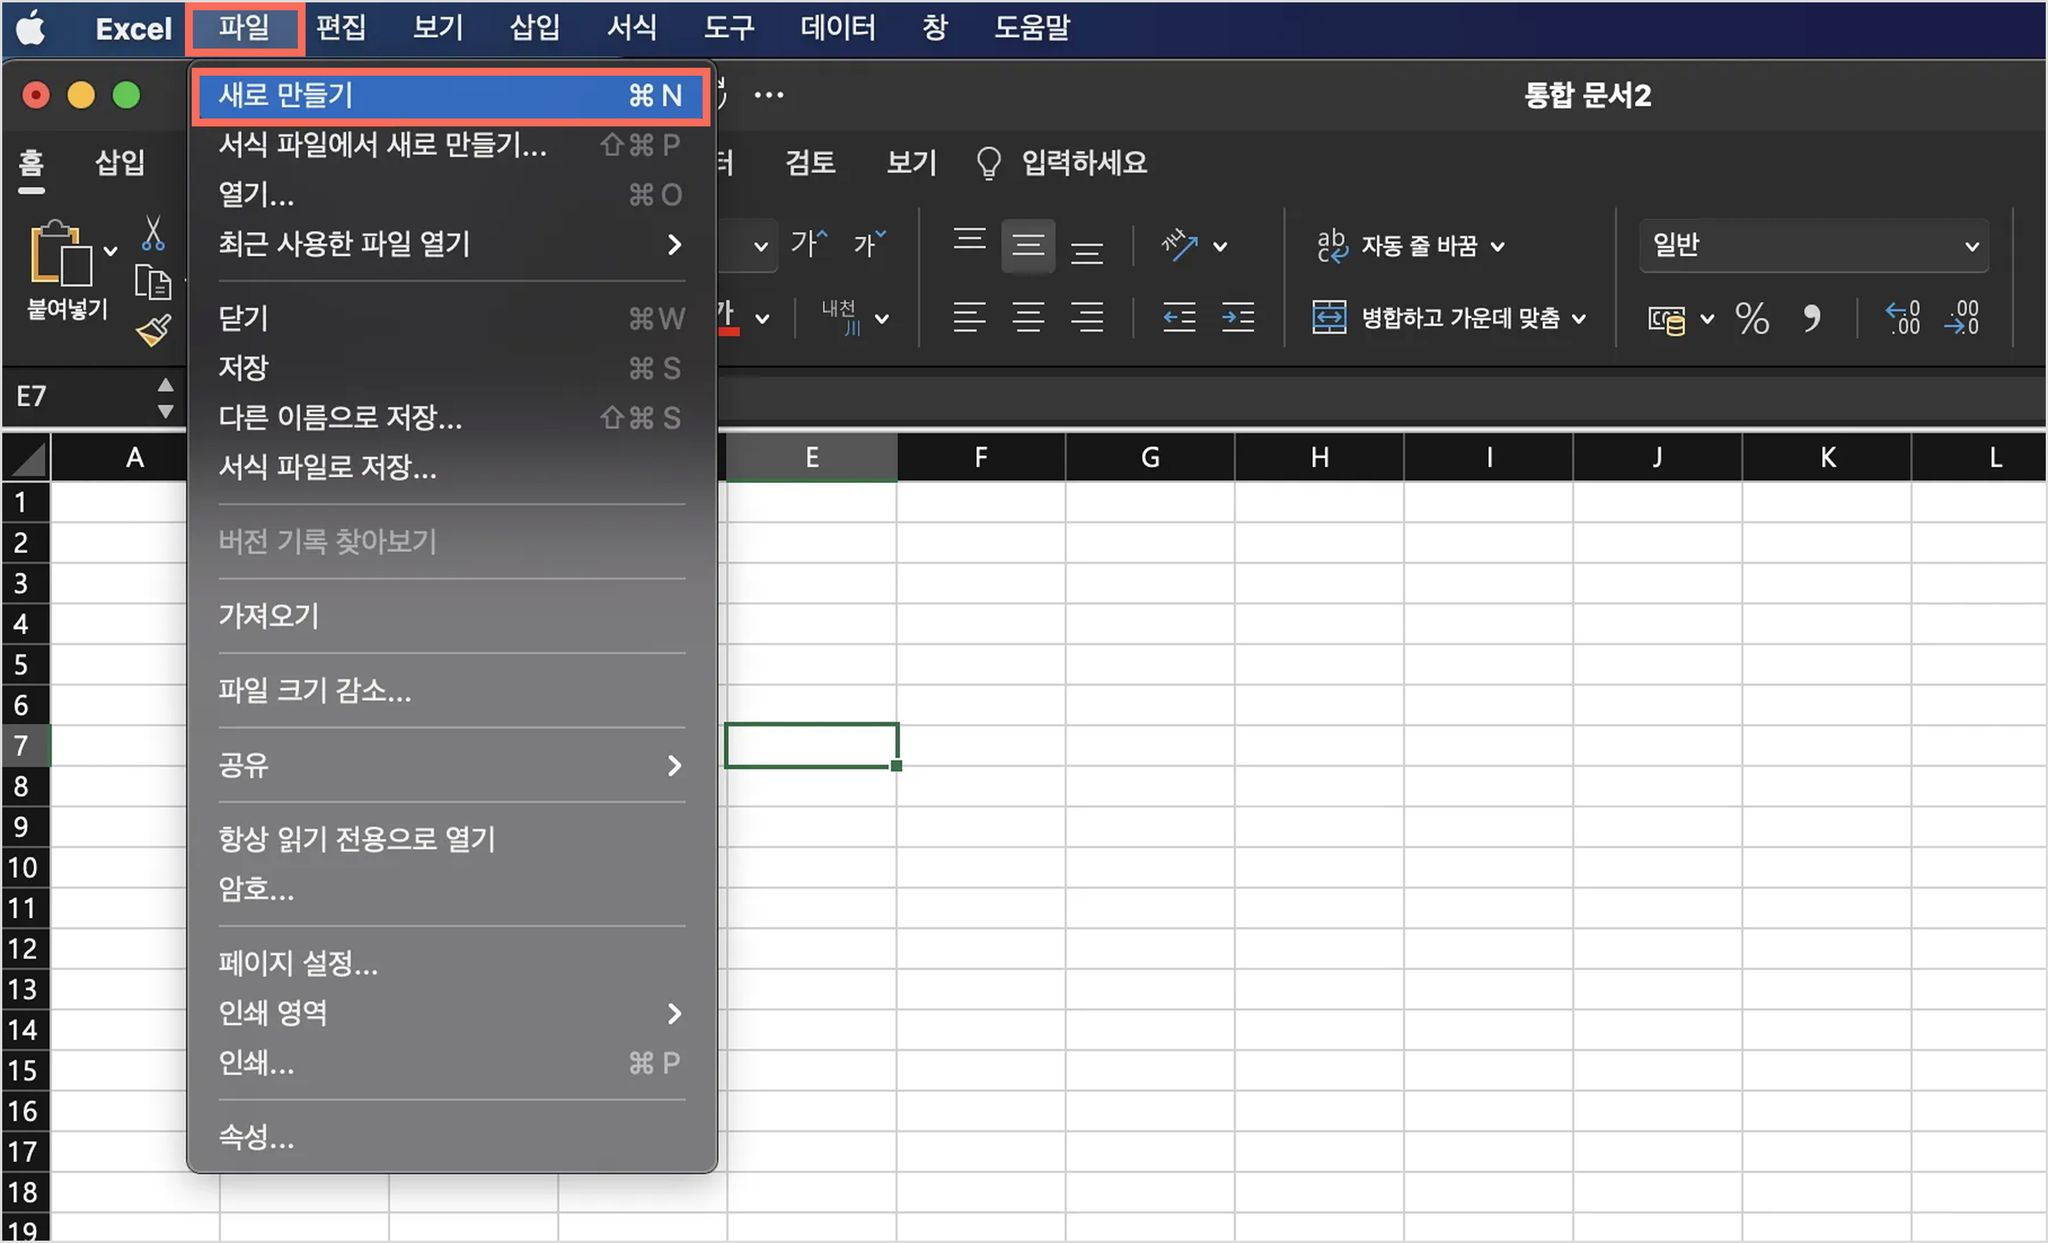The image size is (2048, 1243).
Task: Switch to the 검토 ribbon tab
Action: click(x=810, y=162)
